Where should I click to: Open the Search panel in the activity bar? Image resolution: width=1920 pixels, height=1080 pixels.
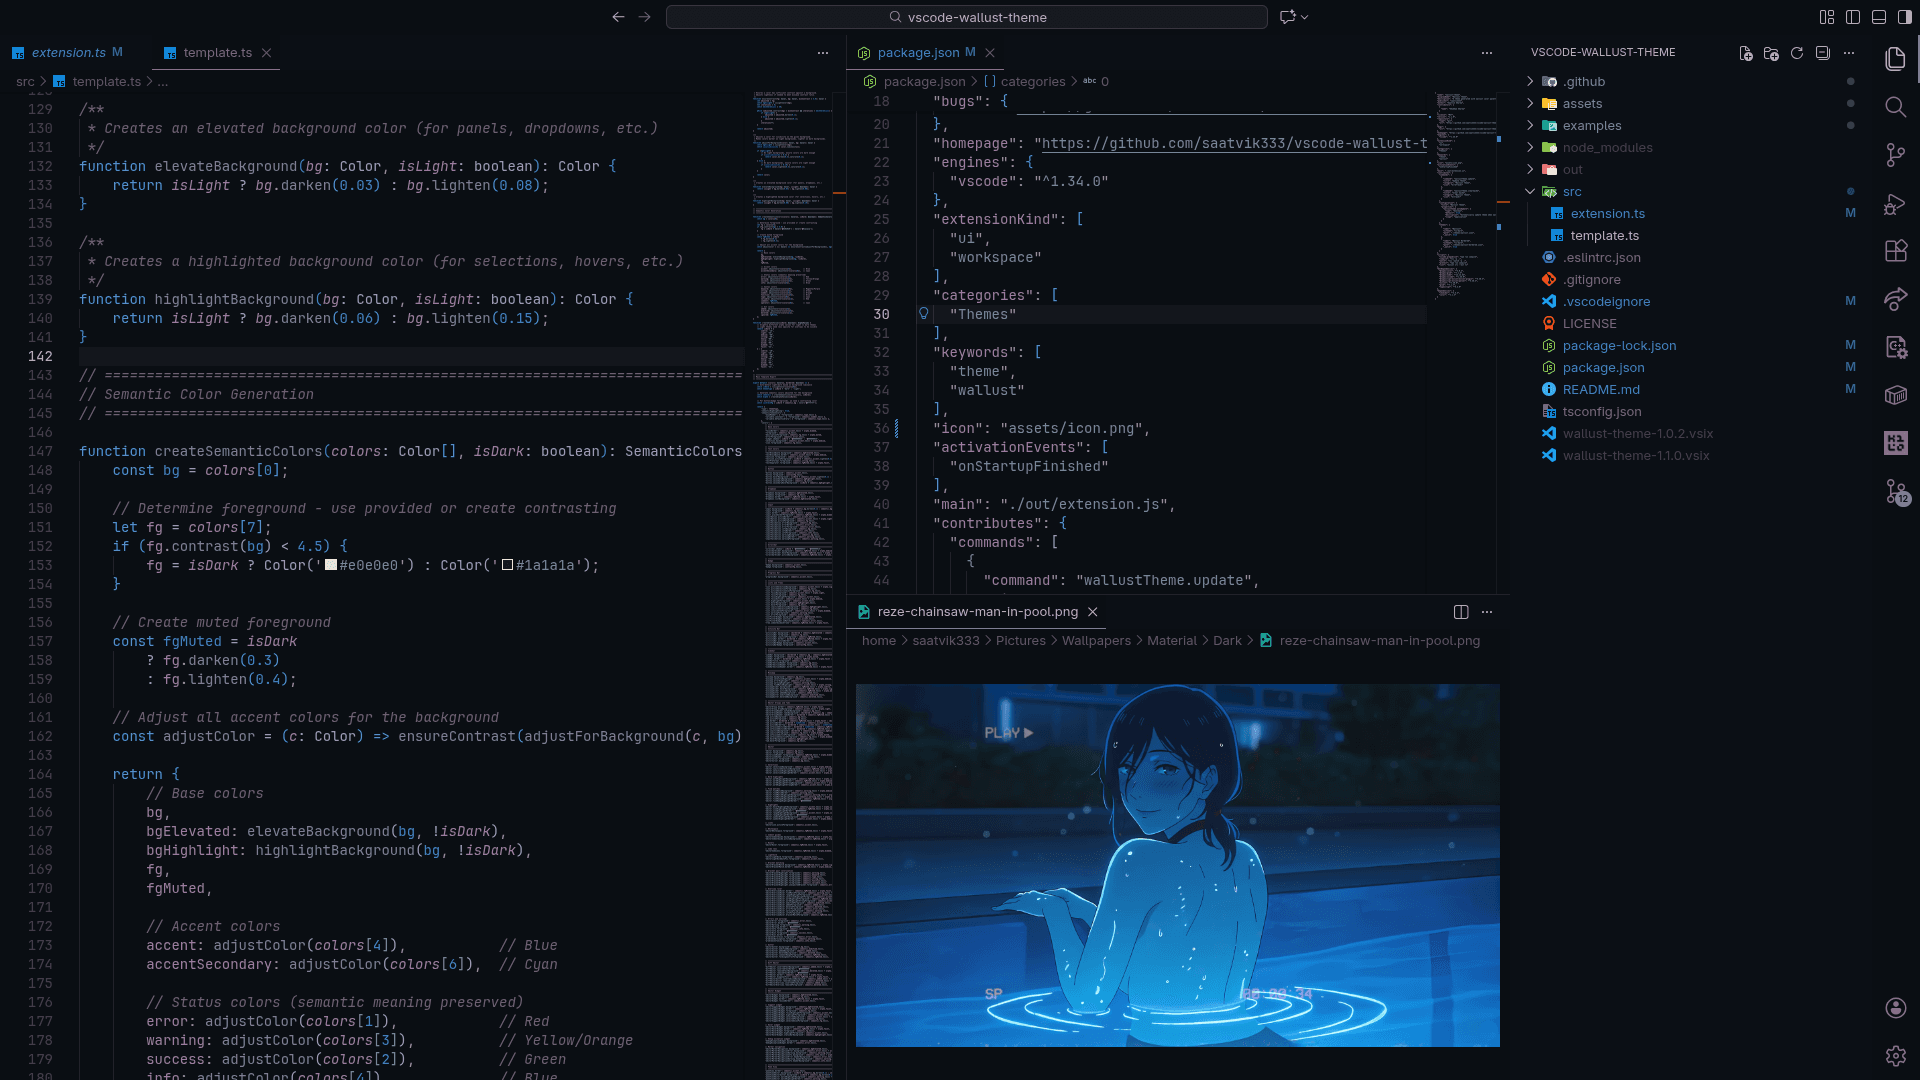[x=1896, y=107]
